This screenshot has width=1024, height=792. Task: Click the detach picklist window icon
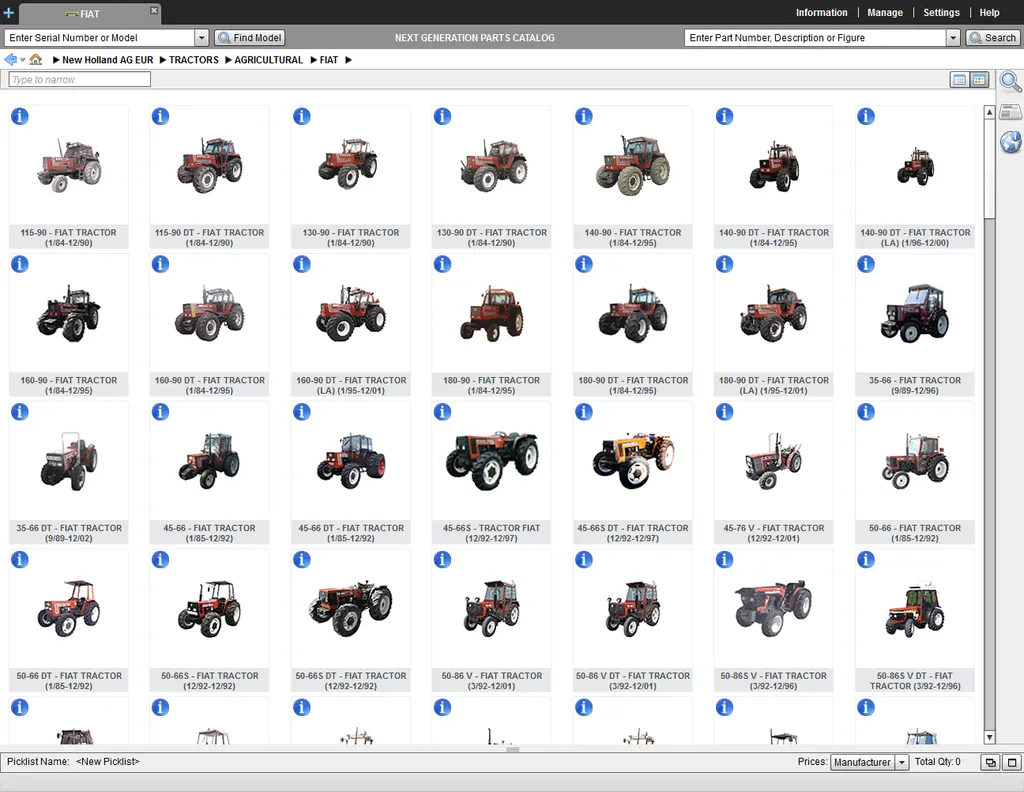coord(990,762)
